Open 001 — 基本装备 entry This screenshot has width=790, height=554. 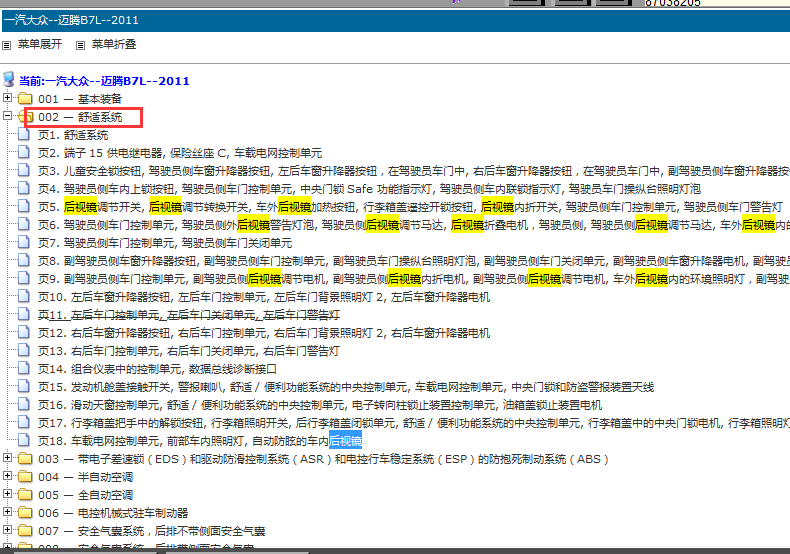(80, 99)
